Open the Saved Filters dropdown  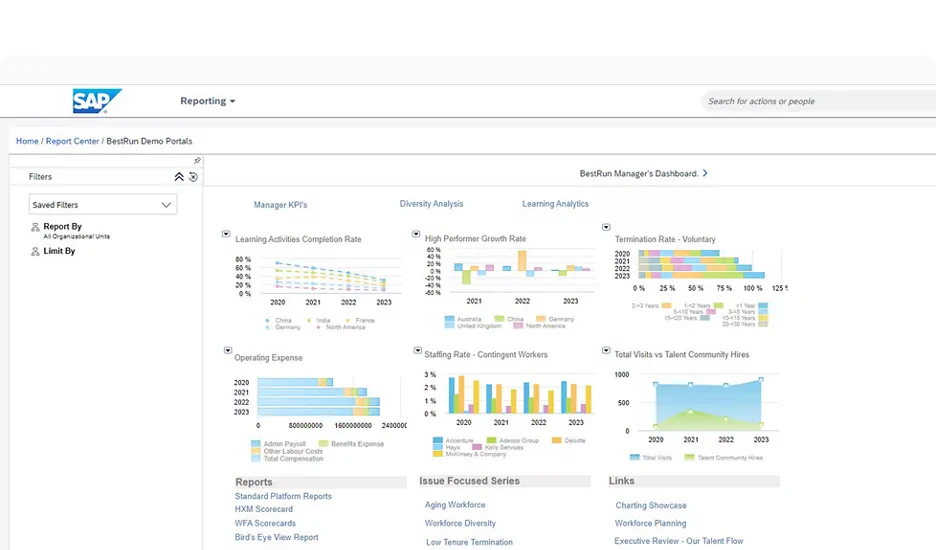[x=103, y=204]
